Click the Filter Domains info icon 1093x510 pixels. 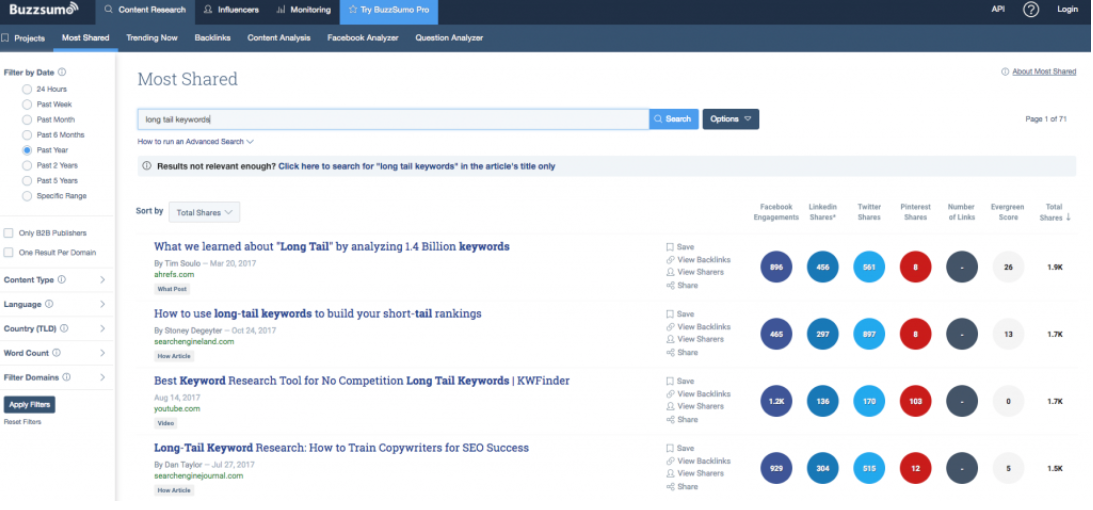pos(66,377)
